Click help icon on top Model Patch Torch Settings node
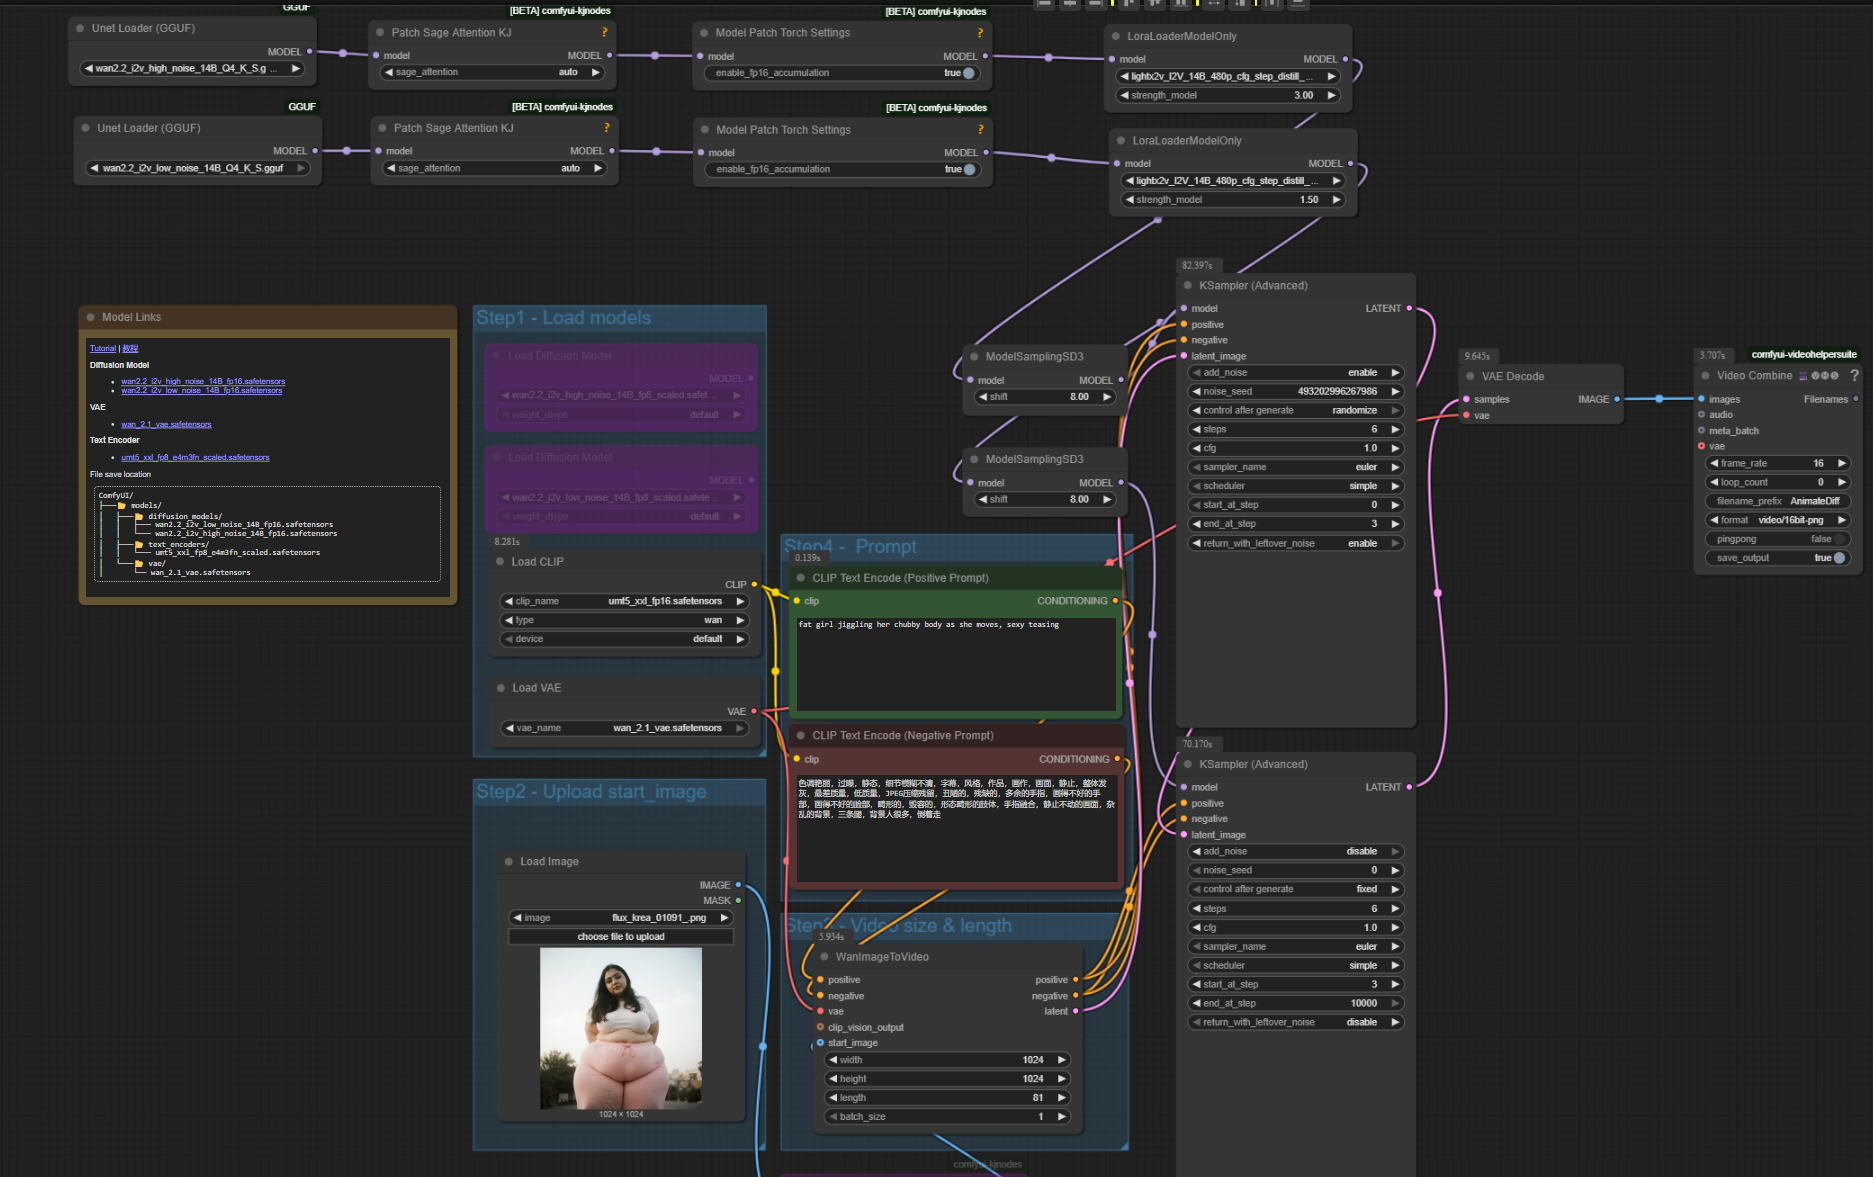The height and width of the screenshot is (1177, 1873). pyautogui.click(x=980, y=33)
